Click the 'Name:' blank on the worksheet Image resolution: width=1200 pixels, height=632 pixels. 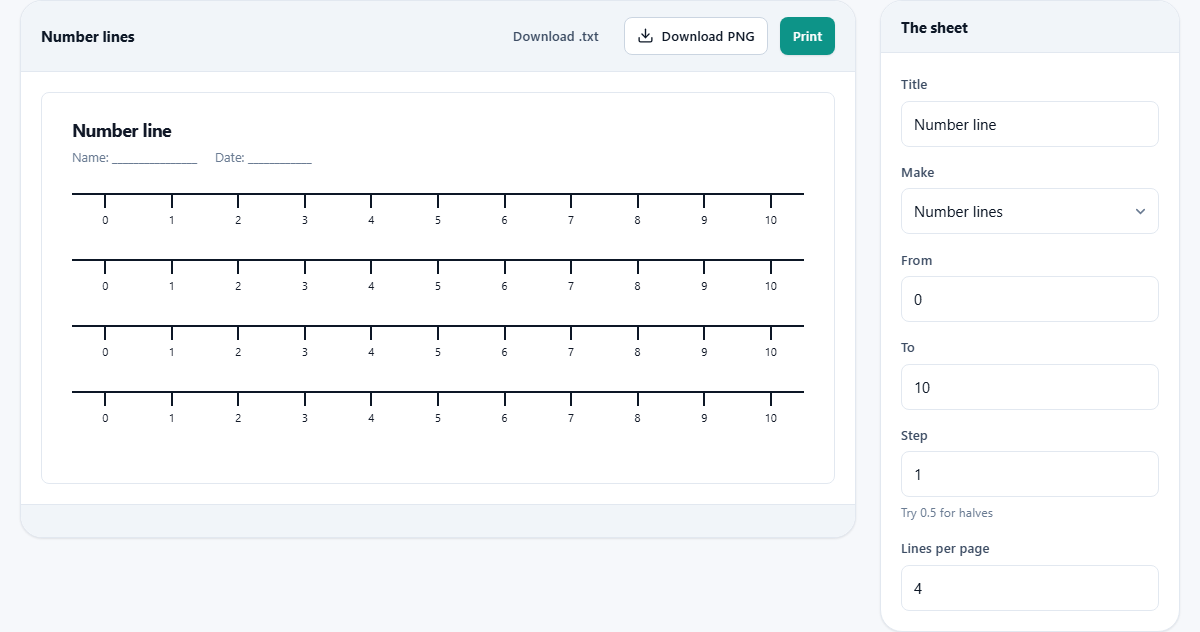click(154, 158)
